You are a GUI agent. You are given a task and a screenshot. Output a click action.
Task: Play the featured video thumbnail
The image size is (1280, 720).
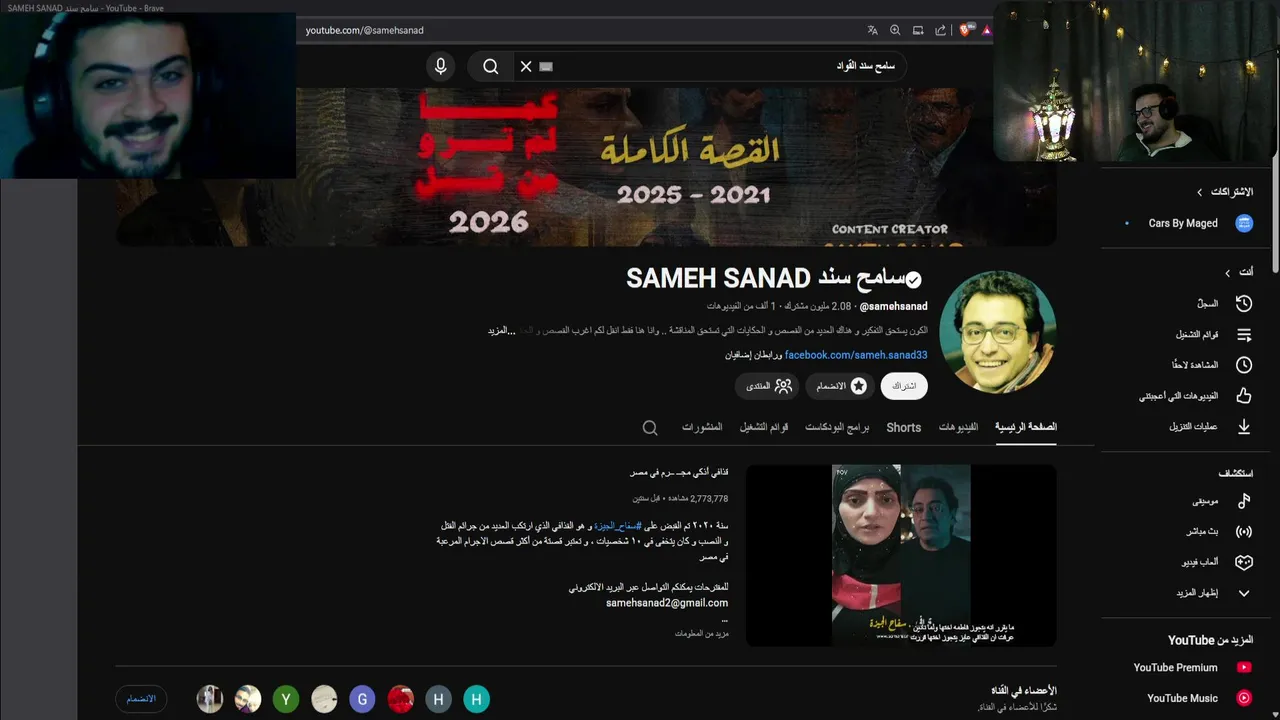(901, 555)
